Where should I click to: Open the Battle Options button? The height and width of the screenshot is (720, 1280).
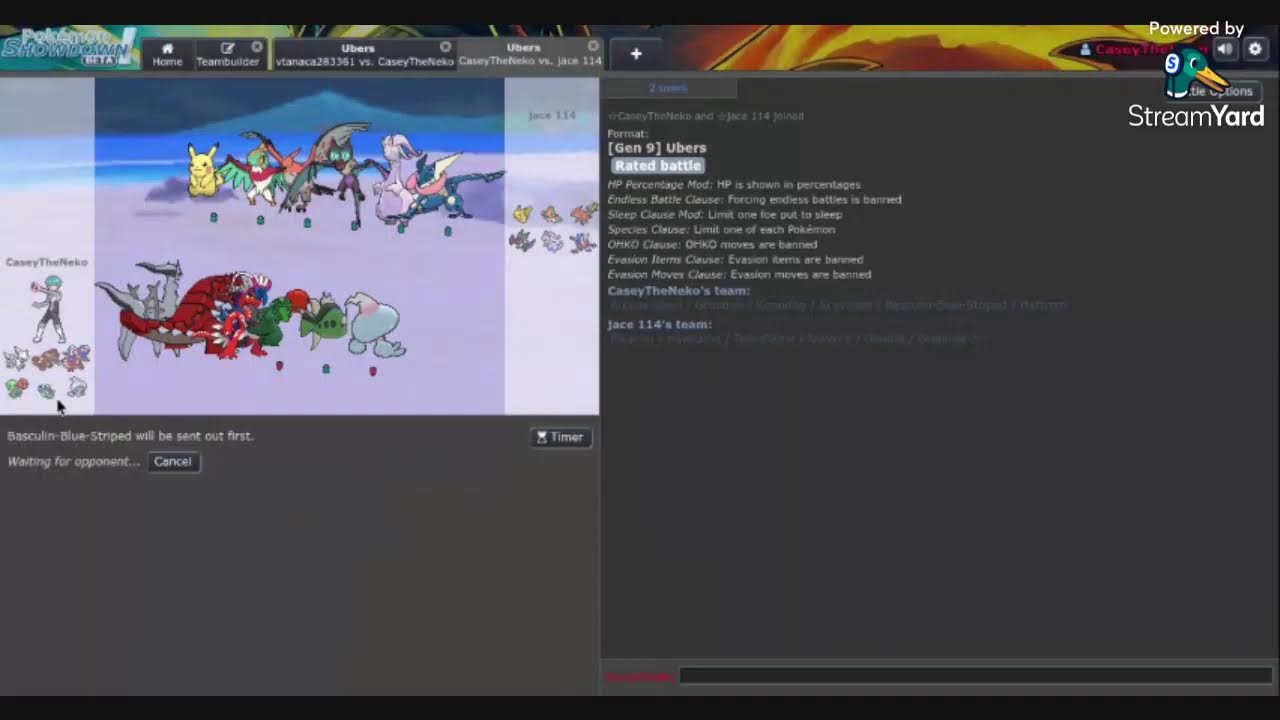tap(1212, 91)
